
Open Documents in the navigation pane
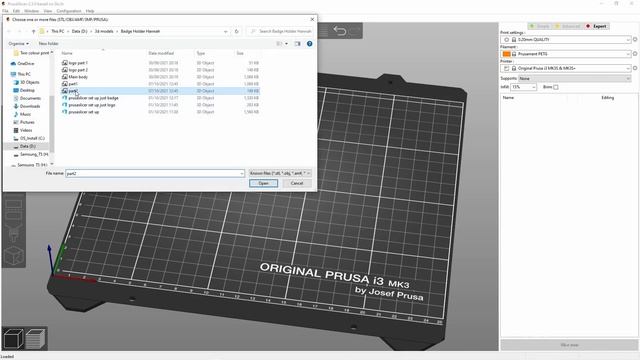click(30, 98)
